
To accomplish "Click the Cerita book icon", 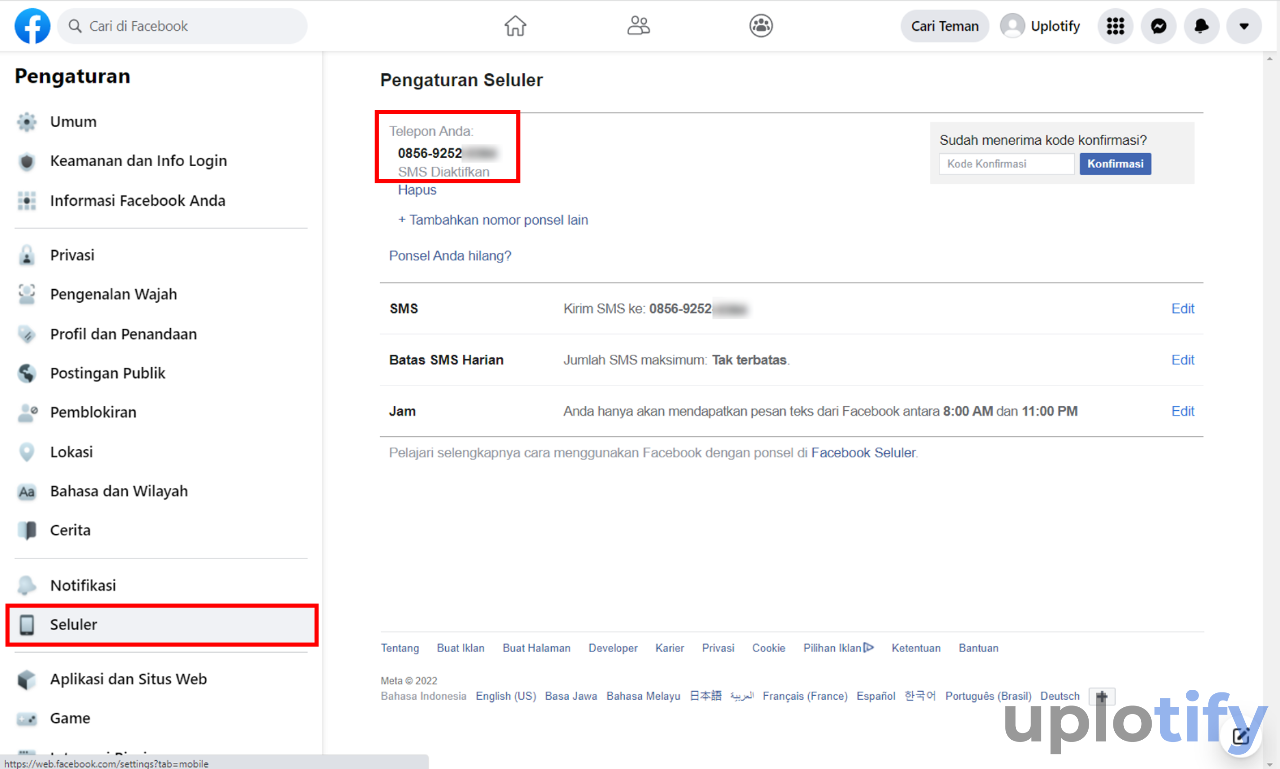I will (27, 531).
